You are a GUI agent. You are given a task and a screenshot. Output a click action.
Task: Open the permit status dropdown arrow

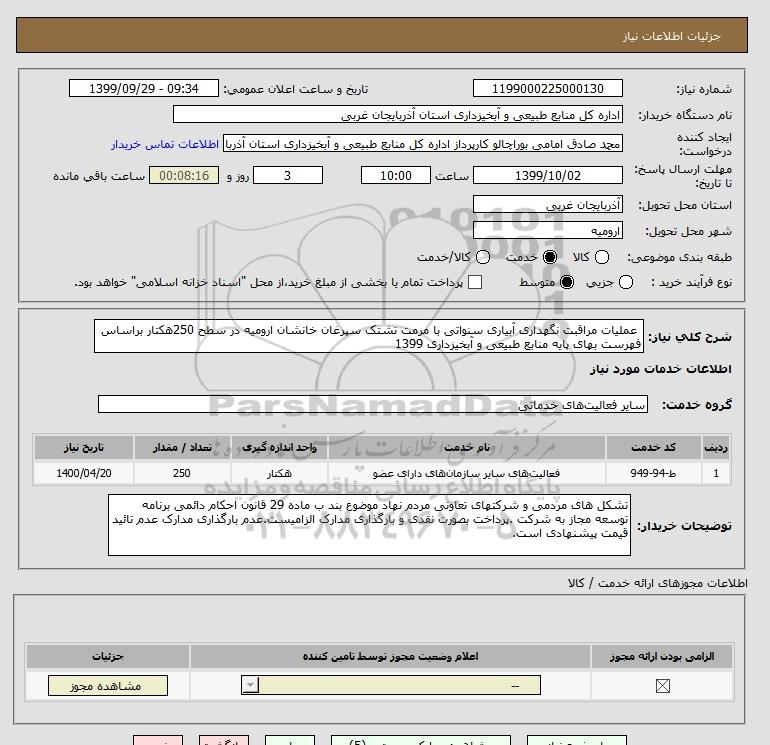click(x=250, y=685)
